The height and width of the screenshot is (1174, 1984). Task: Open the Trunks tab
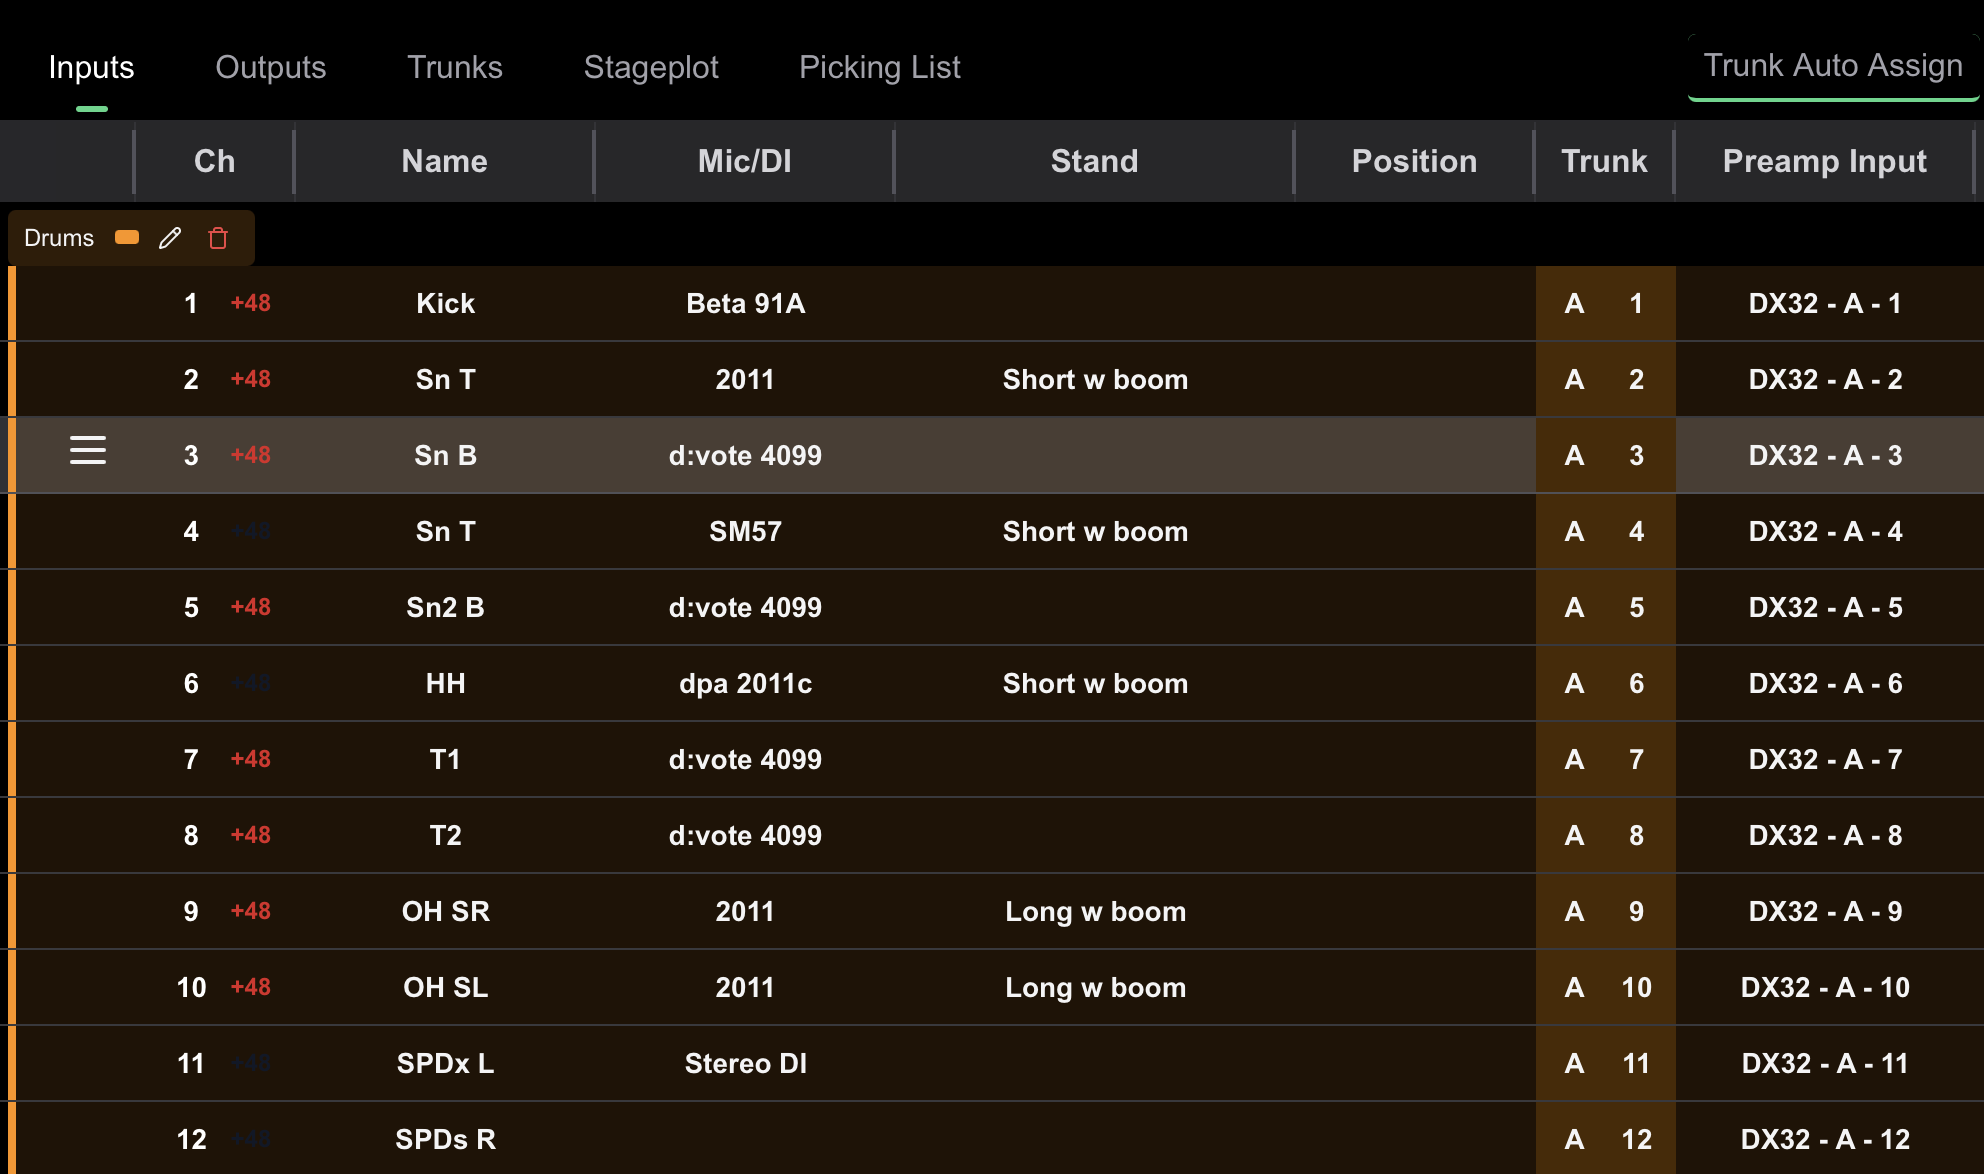tap(454, 67)
